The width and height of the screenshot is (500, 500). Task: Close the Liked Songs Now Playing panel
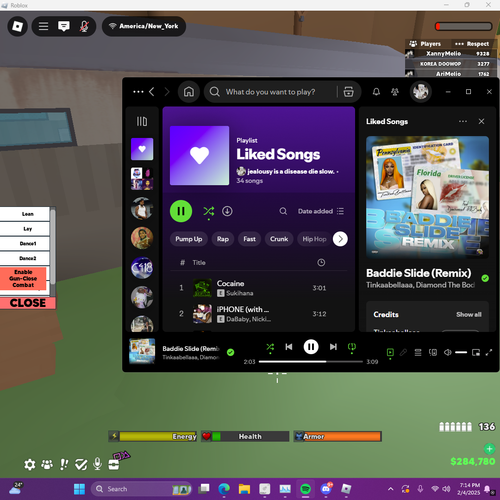(481, 121)
